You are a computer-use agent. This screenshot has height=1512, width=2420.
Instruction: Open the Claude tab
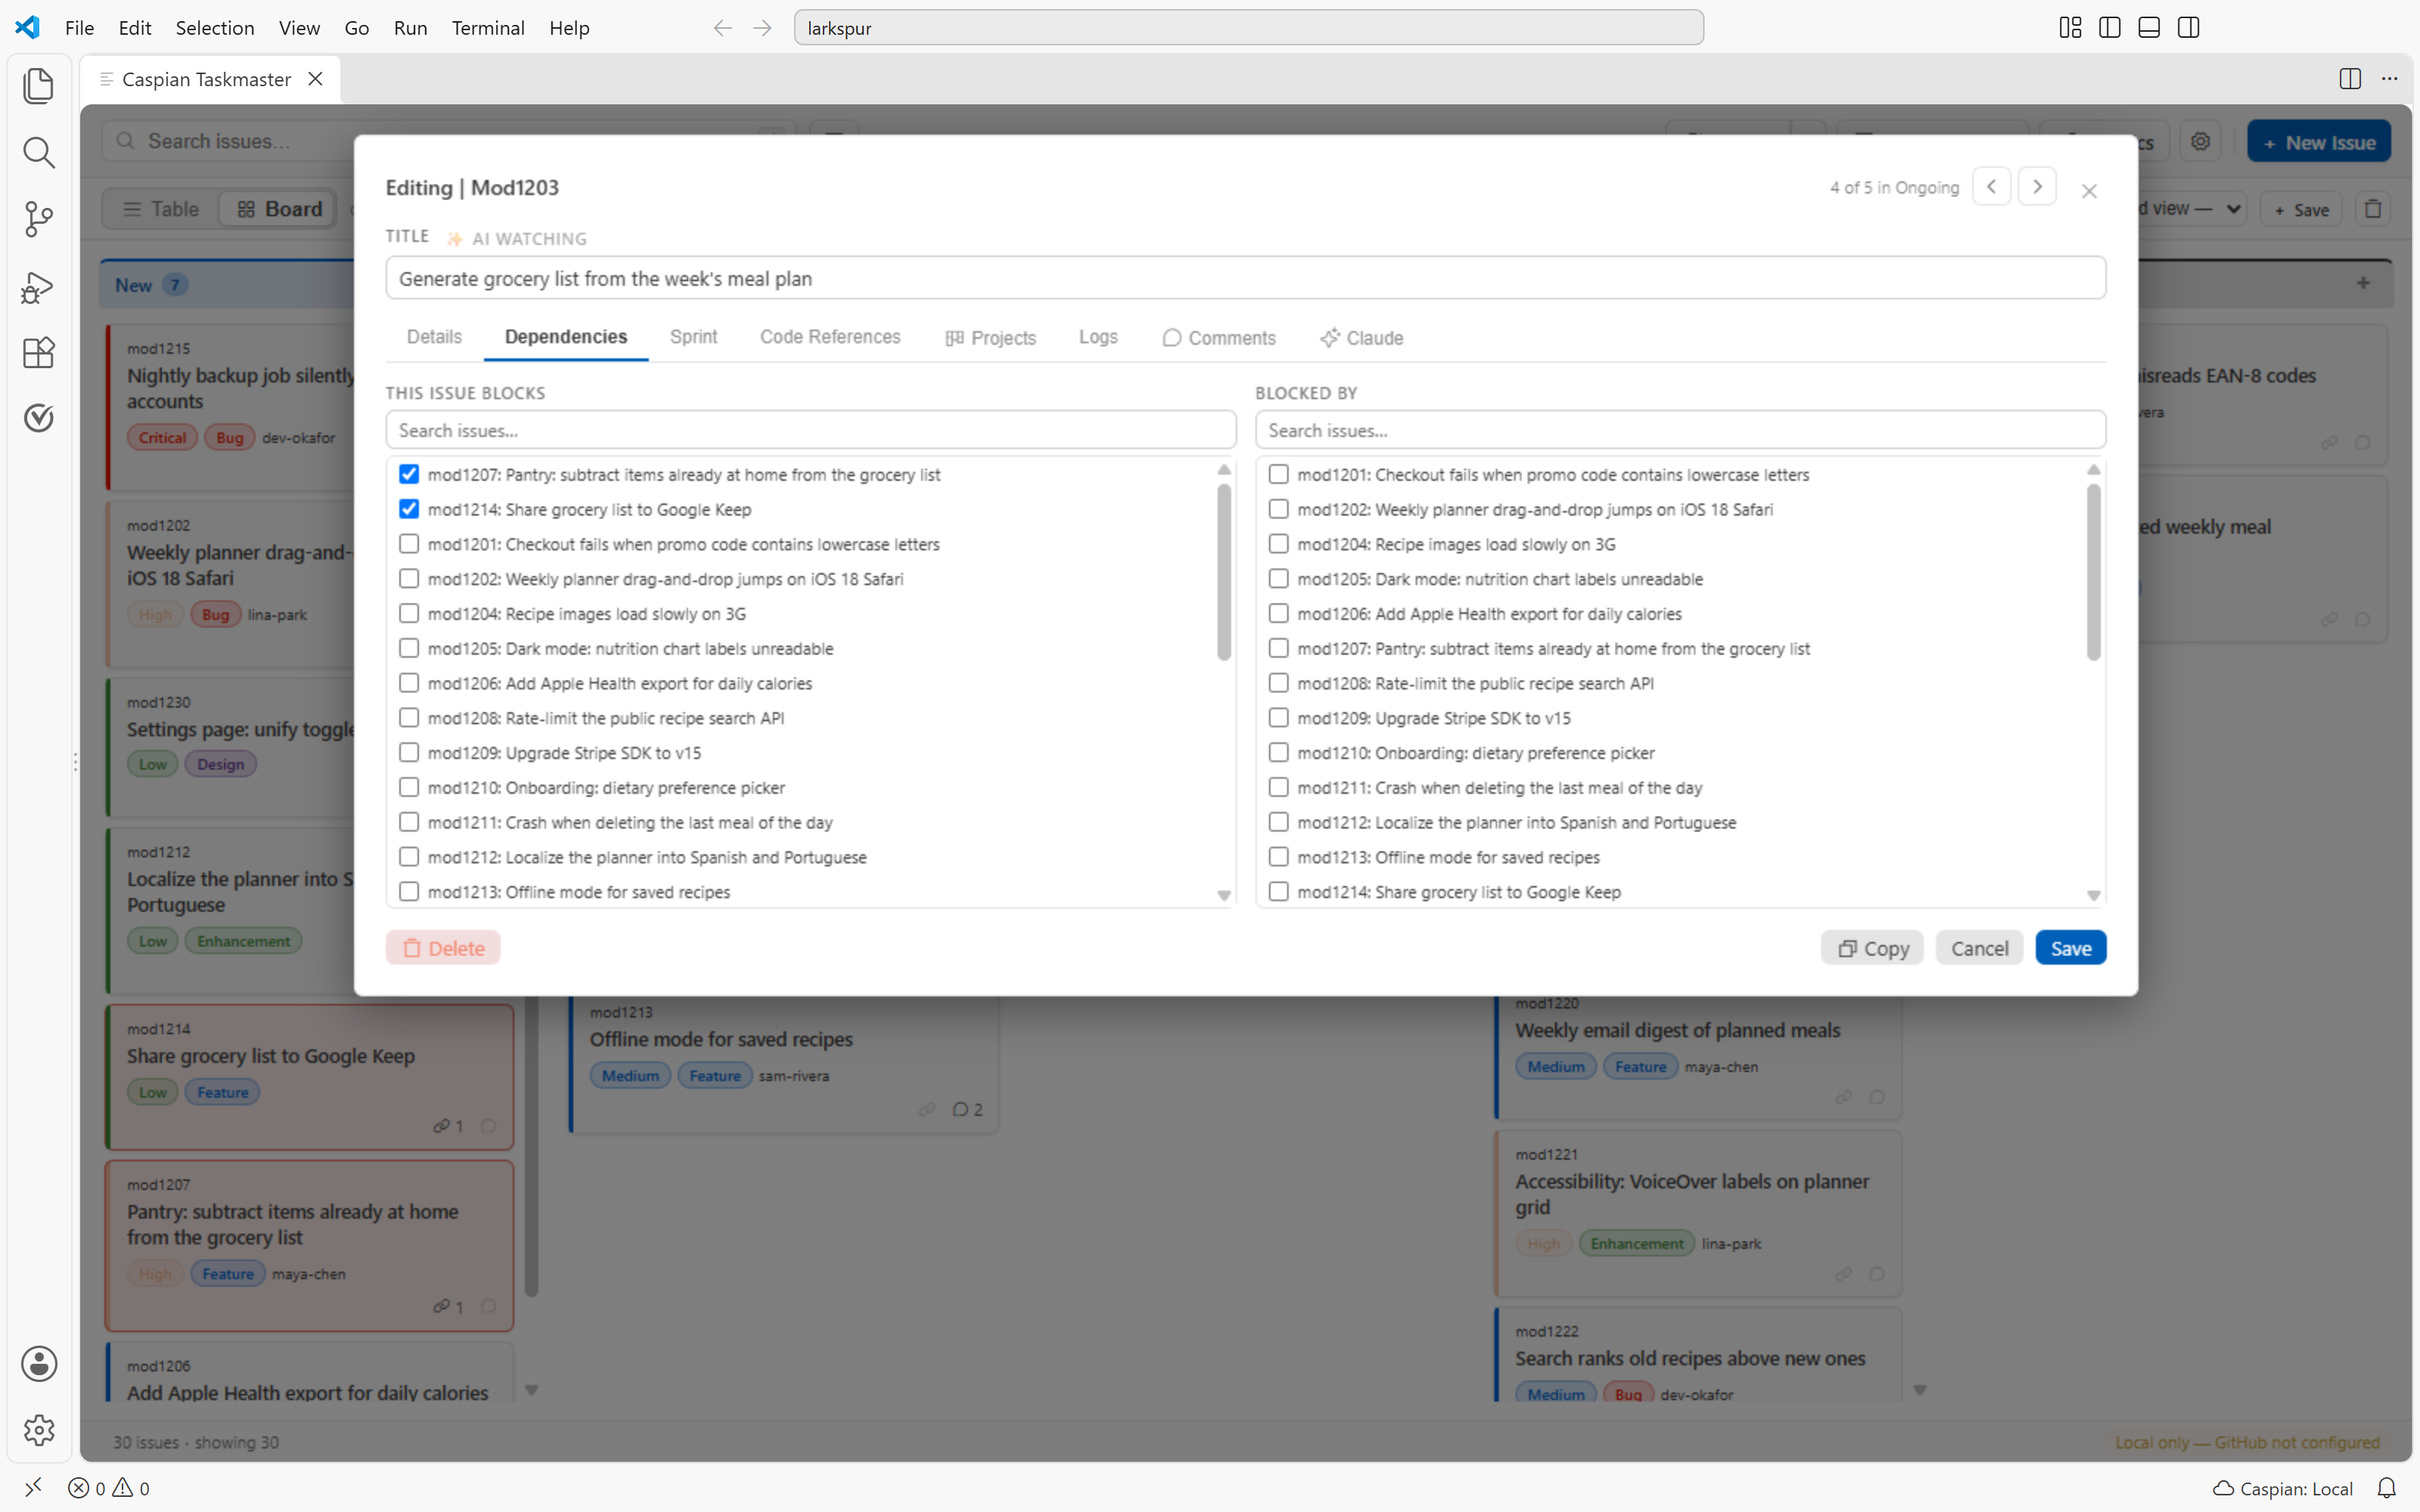point(1361,338)
